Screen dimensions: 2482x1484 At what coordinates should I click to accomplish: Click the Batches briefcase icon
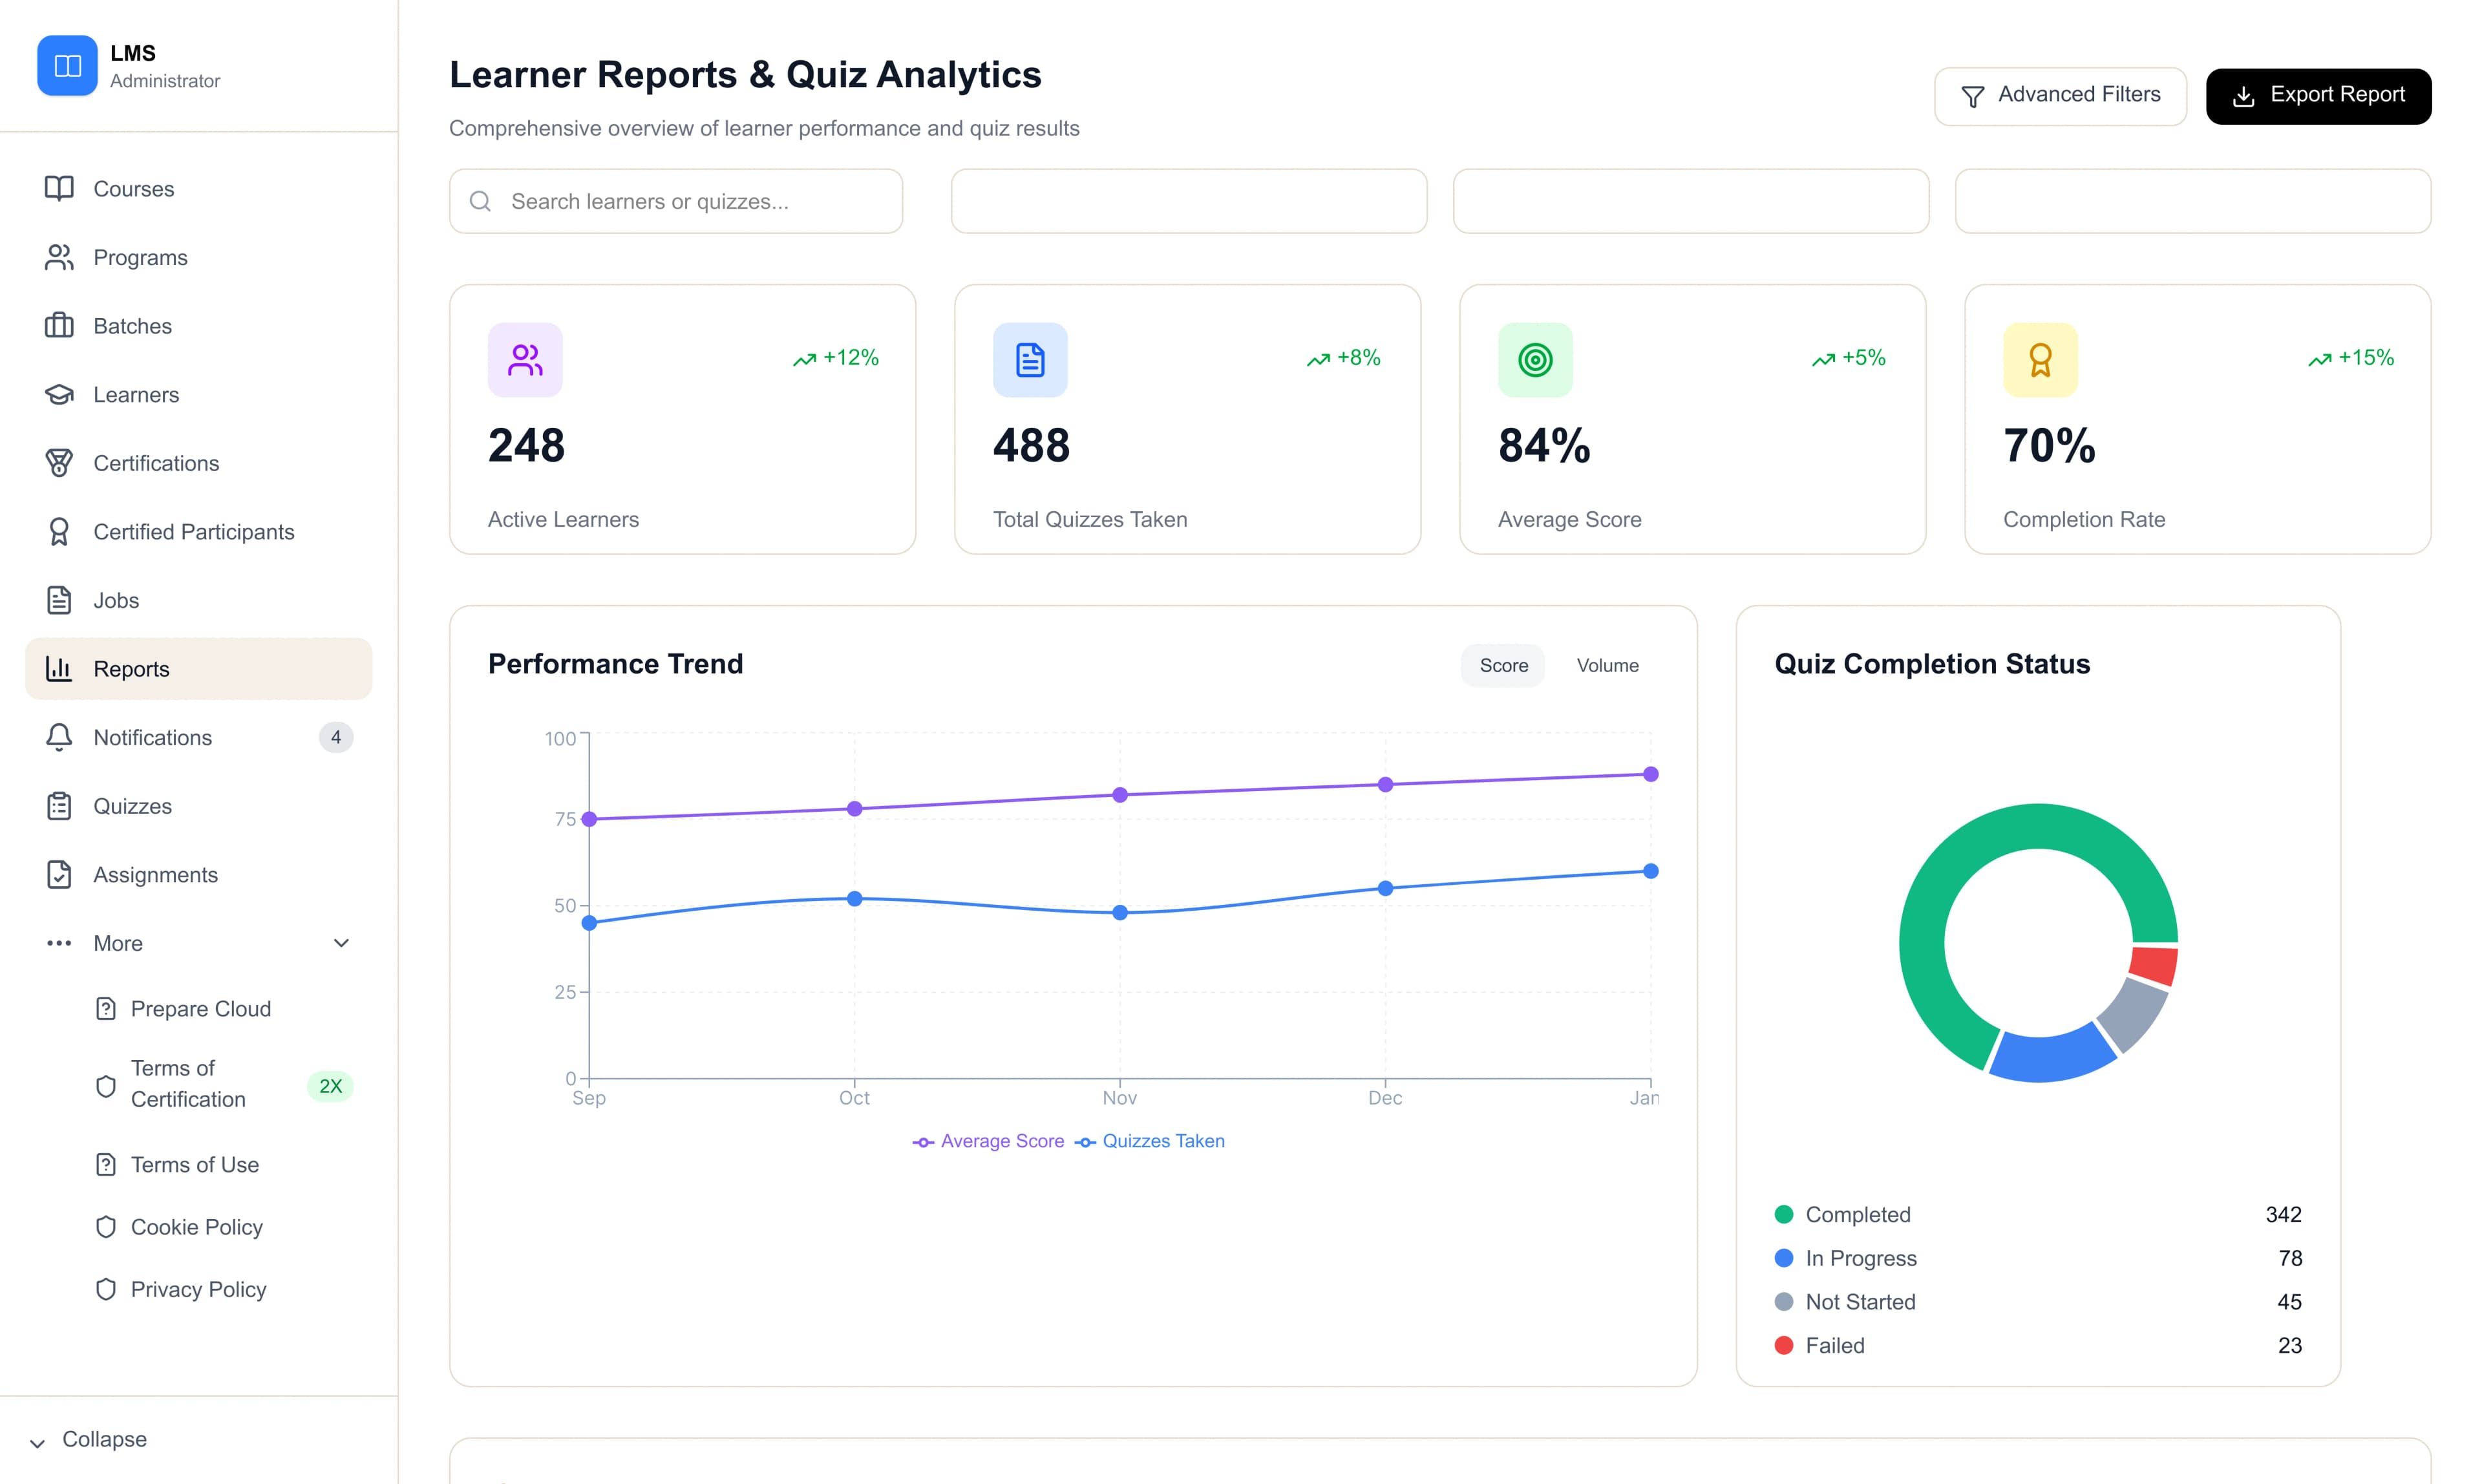pos(59,326)
